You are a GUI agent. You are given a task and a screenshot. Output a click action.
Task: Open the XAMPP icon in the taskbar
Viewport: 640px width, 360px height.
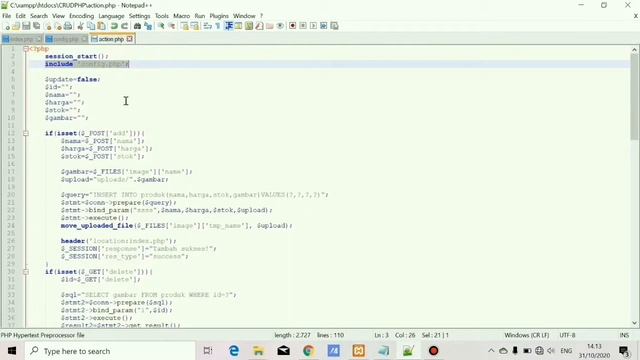(359, 351)
